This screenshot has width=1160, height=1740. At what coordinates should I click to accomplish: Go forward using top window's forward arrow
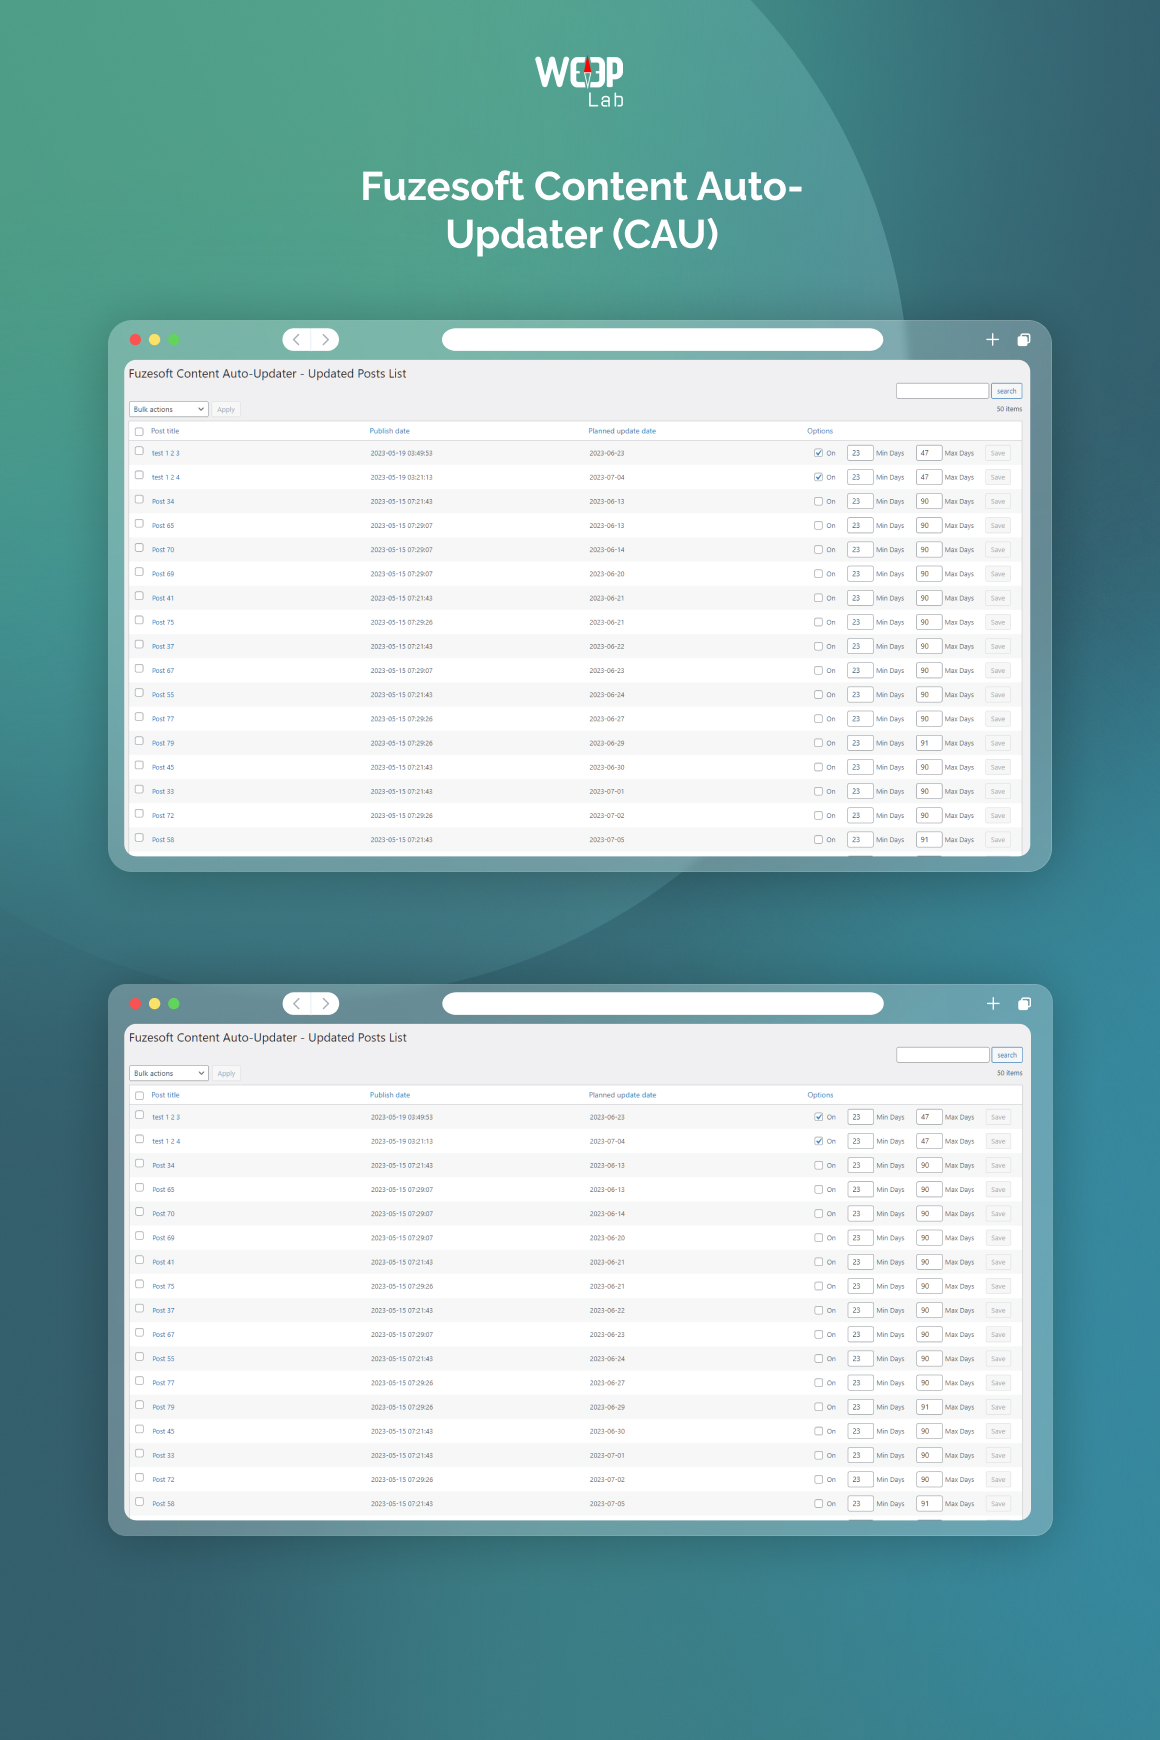(325, 340)
